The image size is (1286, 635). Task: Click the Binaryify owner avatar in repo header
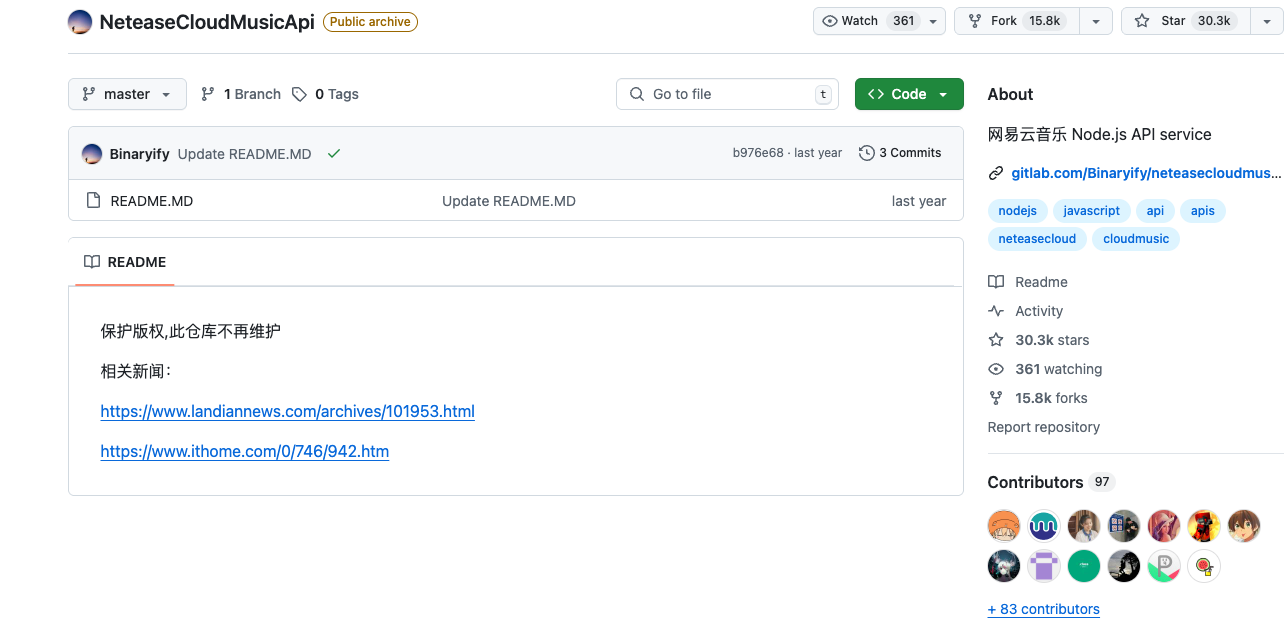tap(81, 22)
